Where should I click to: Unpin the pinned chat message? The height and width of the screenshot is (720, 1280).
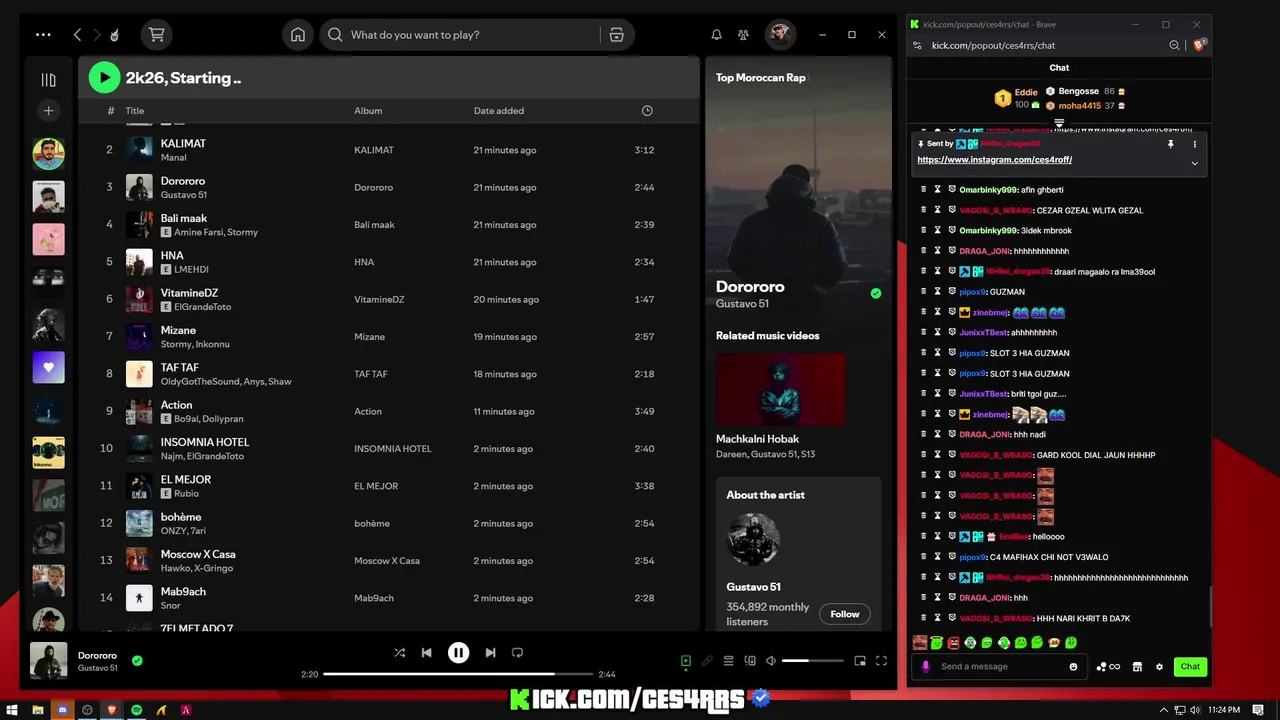(x=1170, y=144)
